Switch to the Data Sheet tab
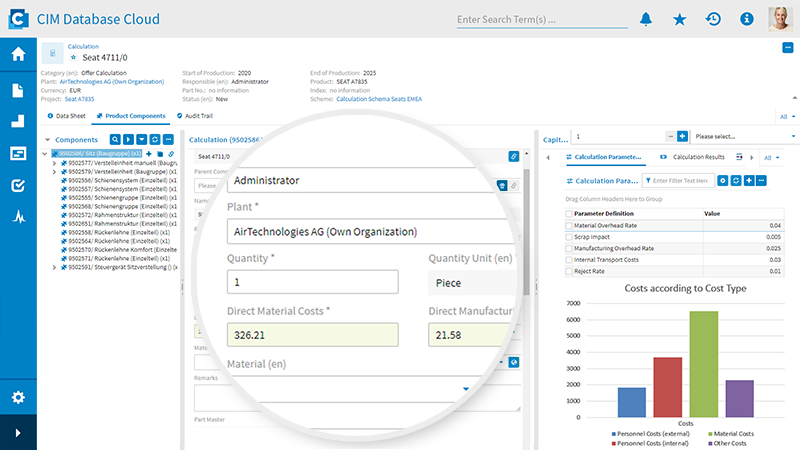The height and width of the screenshot is (450, 800). (70, 117)
